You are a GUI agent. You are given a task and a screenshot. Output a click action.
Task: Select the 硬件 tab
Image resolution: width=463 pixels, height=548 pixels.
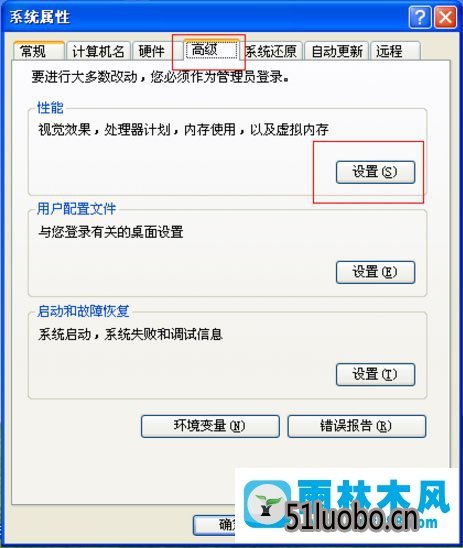tap(151, 51)
